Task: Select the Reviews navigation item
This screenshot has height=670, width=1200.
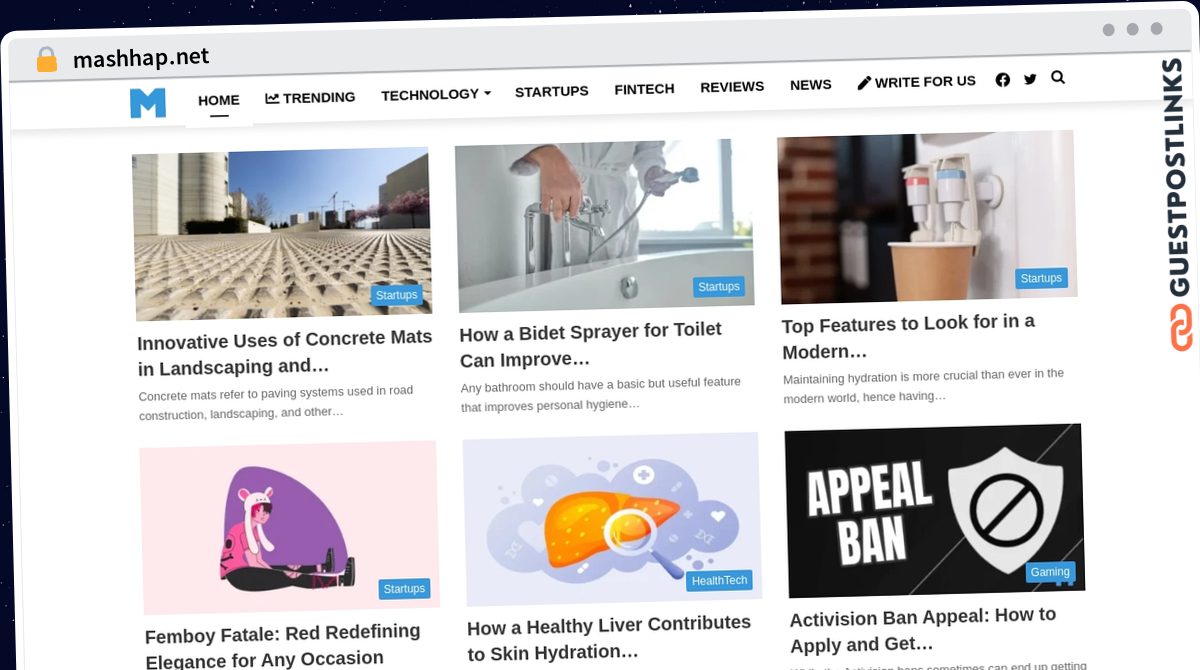Action: [732, 87]
